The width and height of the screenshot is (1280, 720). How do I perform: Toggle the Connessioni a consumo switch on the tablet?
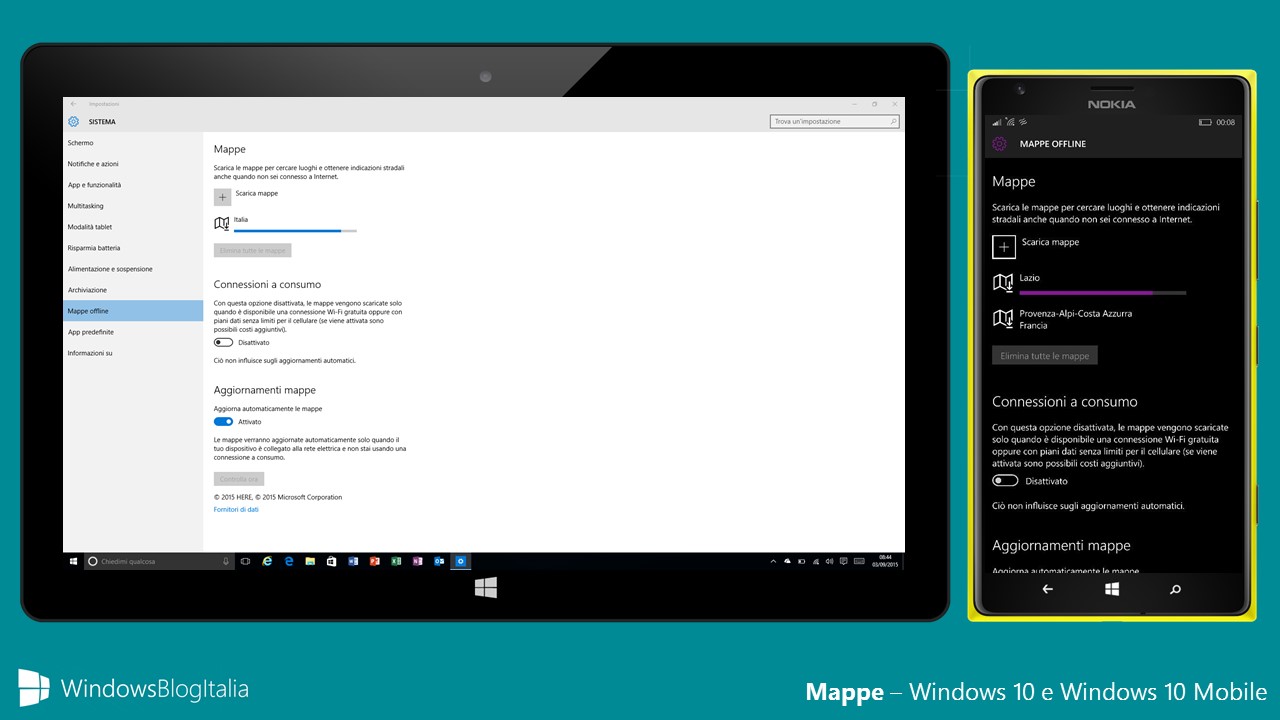click(224, 342)
